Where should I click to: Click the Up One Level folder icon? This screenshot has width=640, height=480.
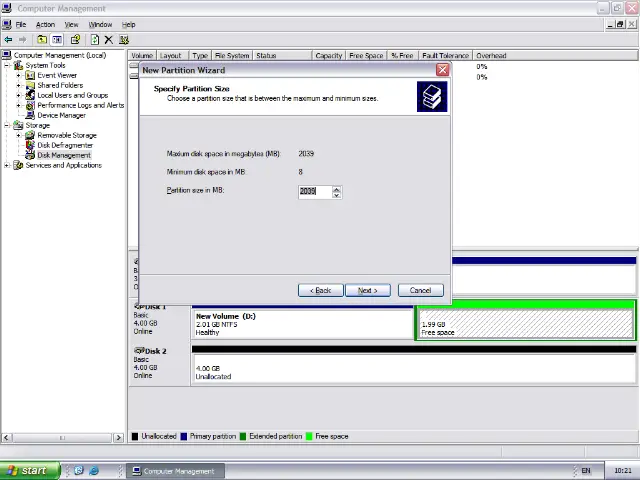tap(43, 40)
